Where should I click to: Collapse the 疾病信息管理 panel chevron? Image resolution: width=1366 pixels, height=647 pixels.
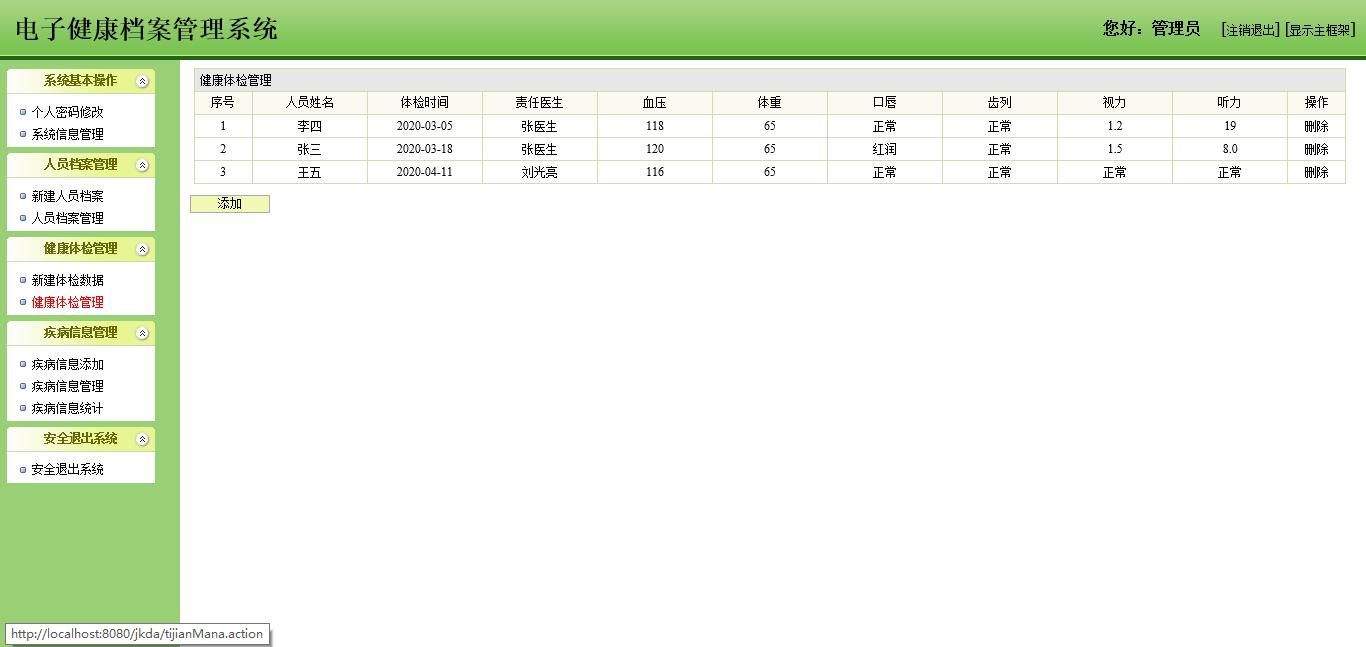point(142,333)
